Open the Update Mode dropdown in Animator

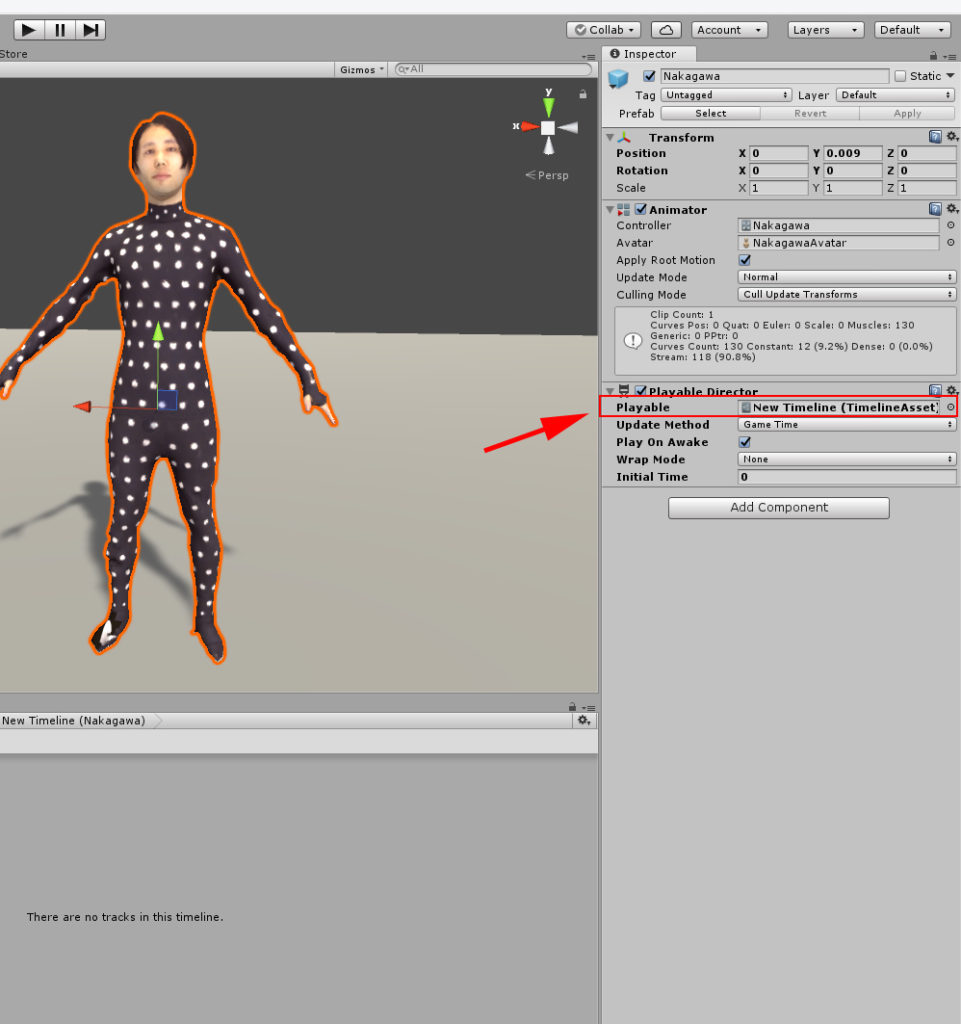click(846, 277)
